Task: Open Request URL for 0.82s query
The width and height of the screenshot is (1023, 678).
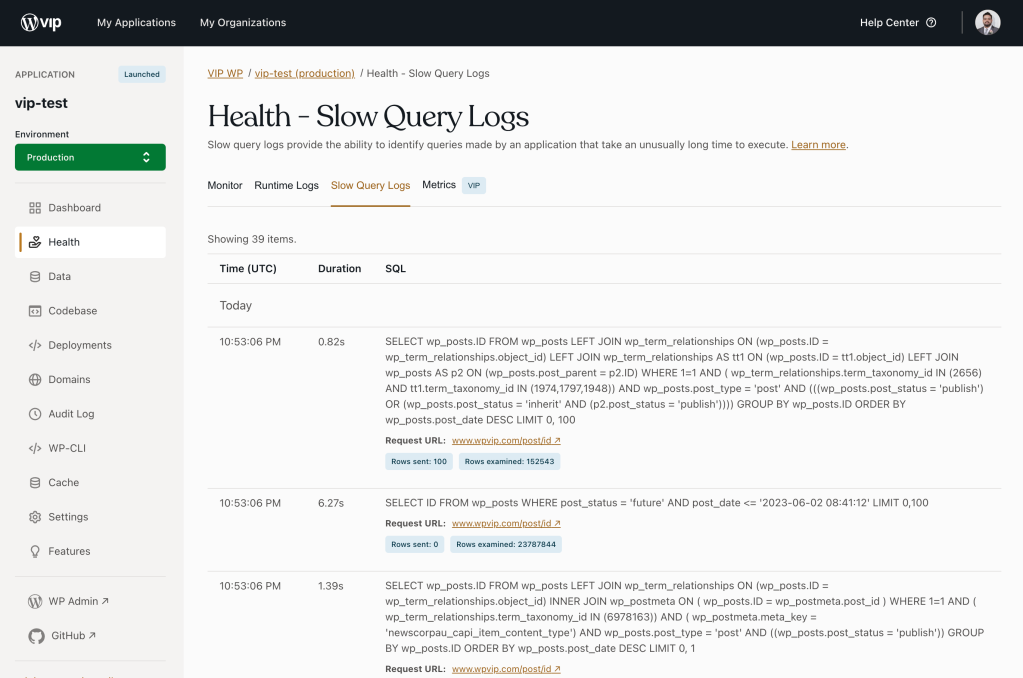Action: [x=506, y=440]
